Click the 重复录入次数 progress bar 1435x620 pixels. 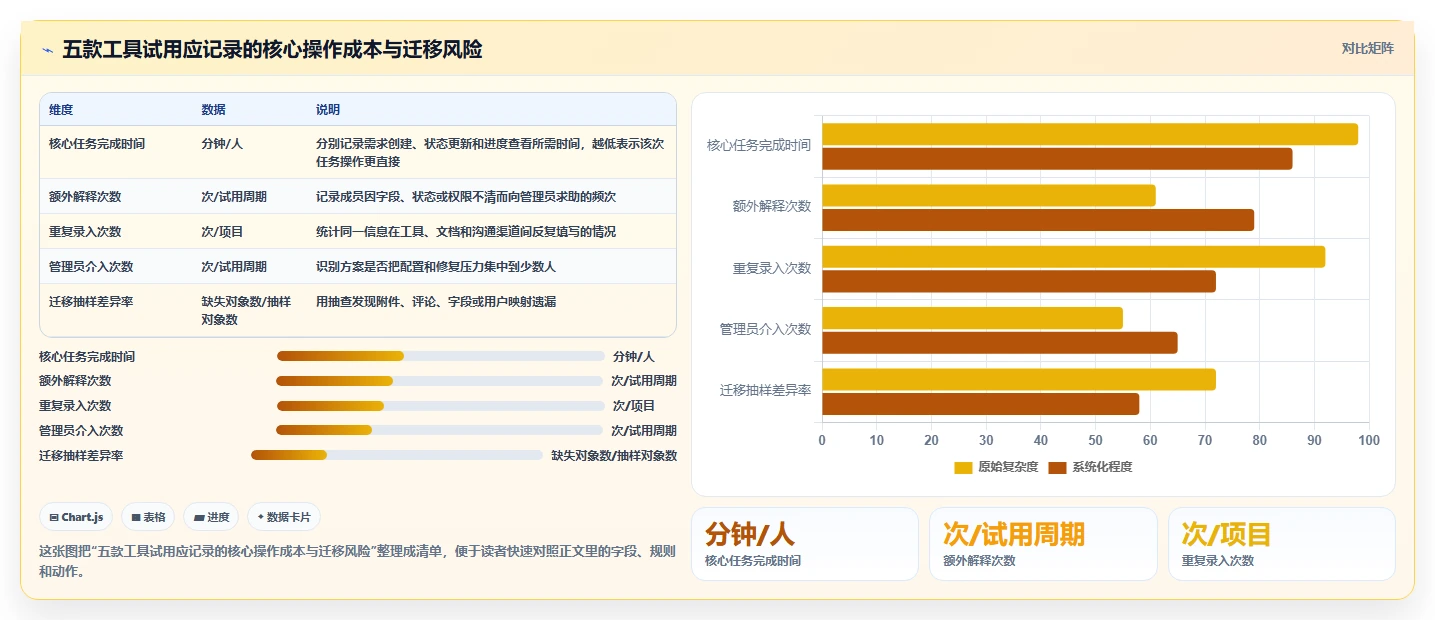[x=440, y=406]
